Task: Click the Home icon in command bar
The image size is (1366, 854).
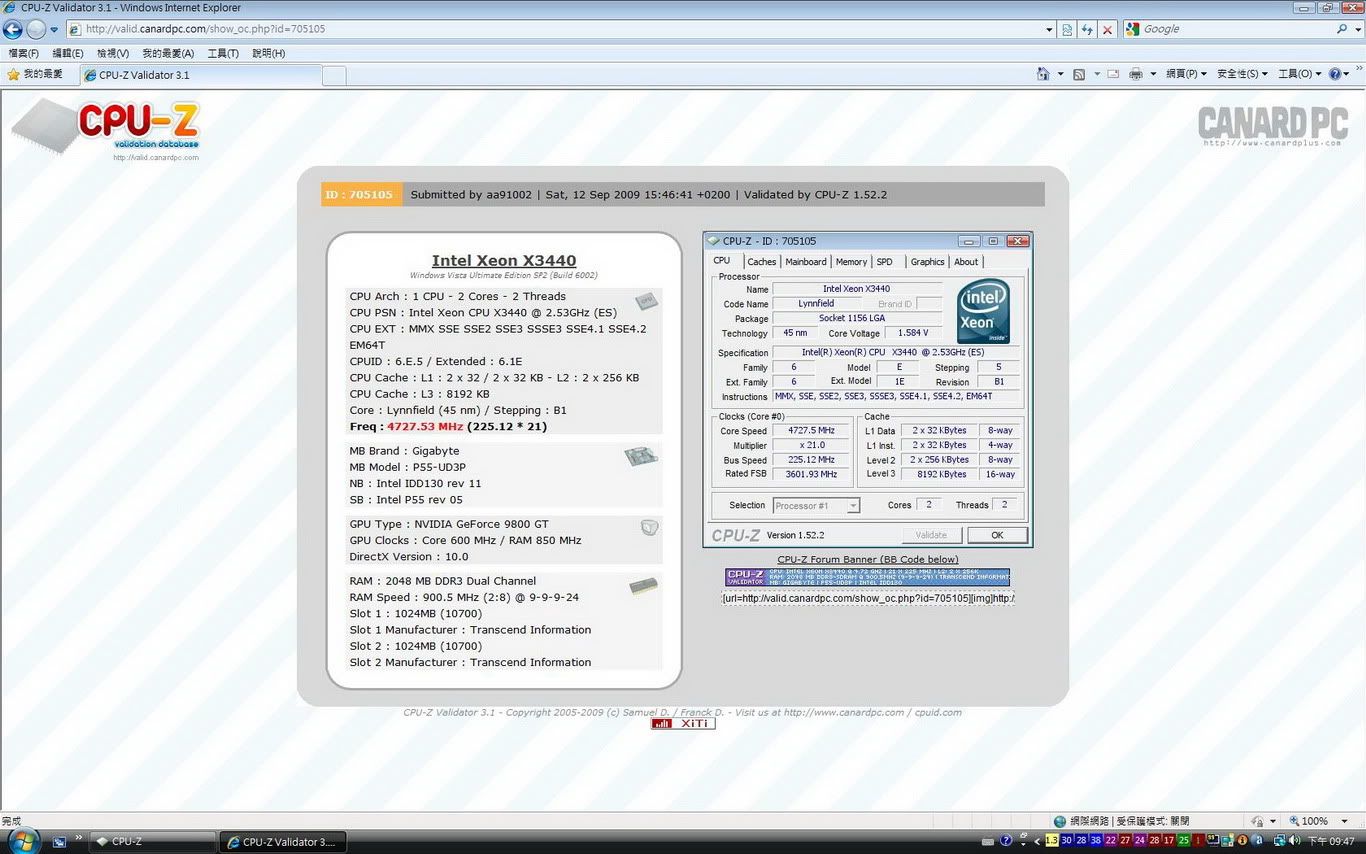Action: pyautogui.click(x=1043, y=74)
